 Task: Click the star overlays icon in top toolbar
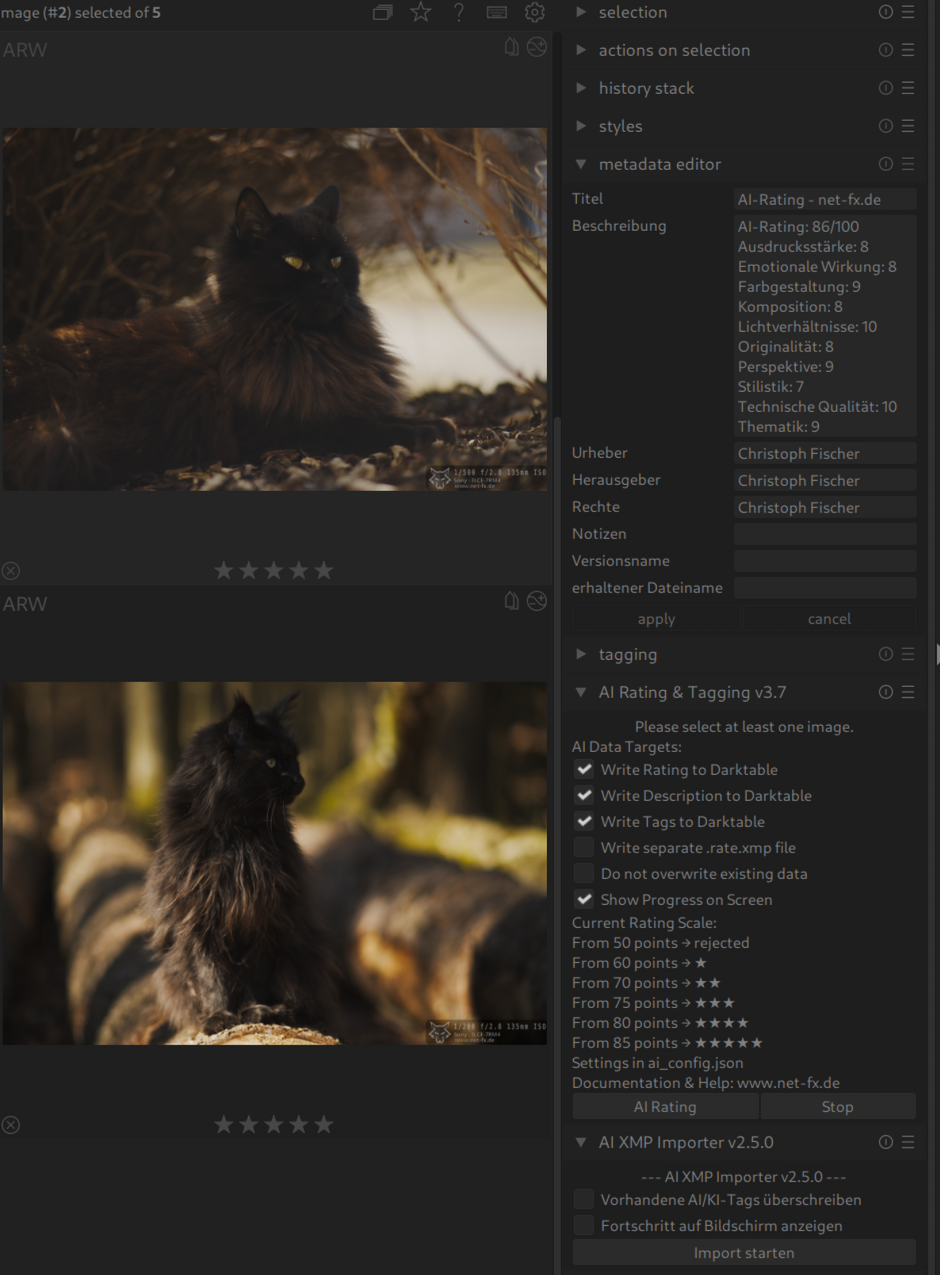coord(421,12)
